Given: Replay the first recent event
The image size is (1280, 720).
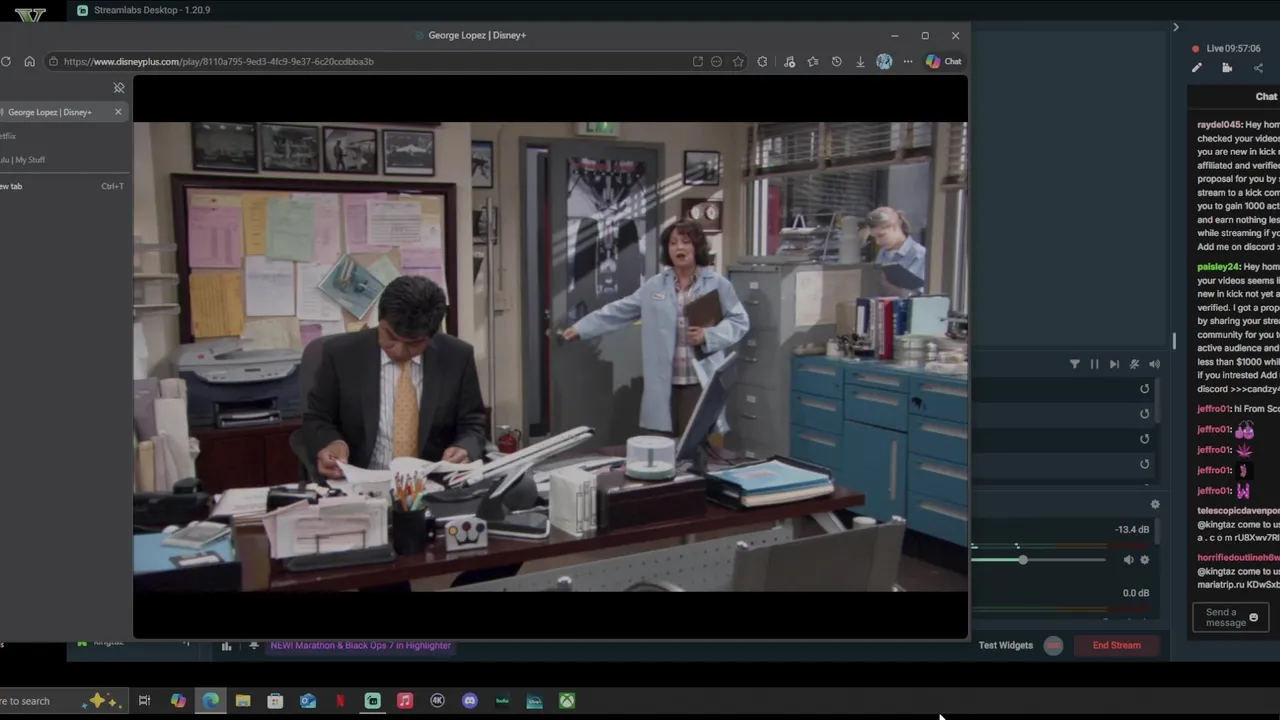Looking at the screenshot, I should point(1145,389).
